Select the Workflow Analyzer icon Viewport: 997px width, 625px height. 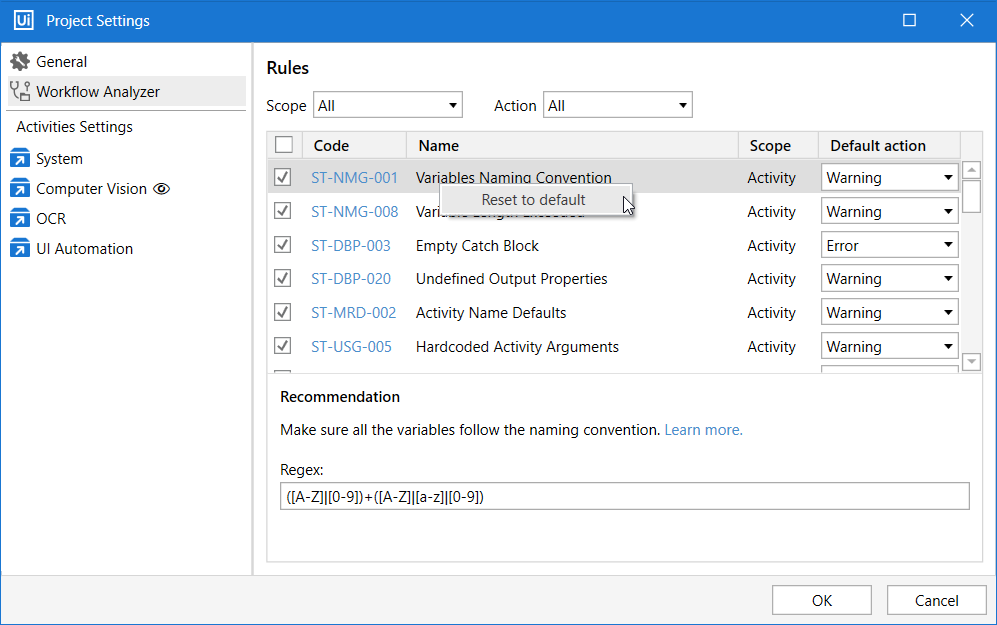point(20,92)
